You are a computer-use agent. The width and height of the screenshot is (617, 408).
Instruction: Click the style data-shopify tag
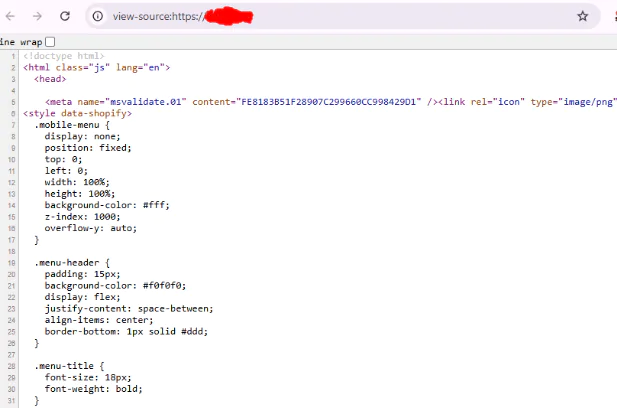pyautogui.click(x=78, y=113)
